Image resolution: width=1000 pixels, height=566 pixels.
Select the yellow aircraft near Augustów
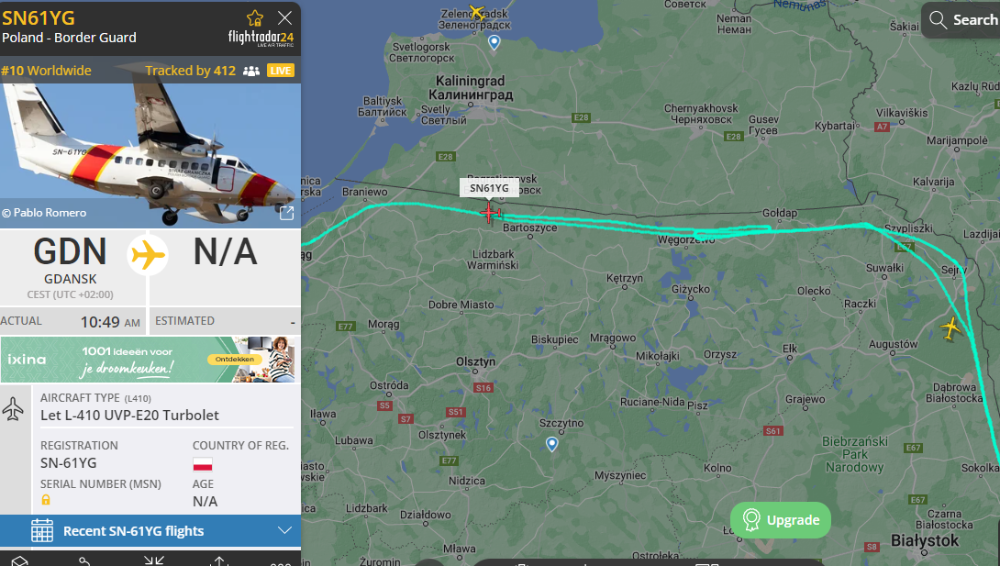[x=951, y=329]
